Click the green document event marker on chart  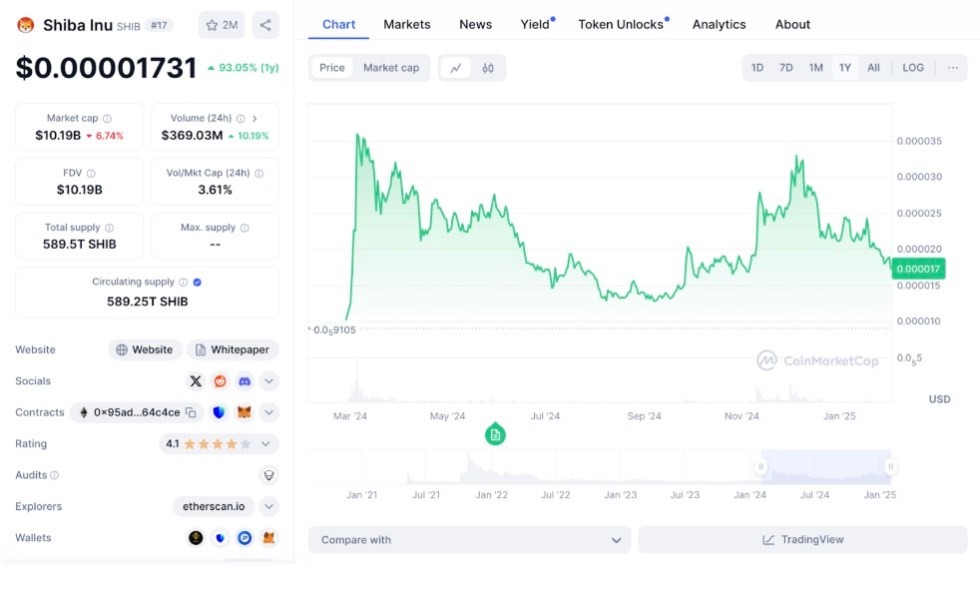[x=495, y=435]
